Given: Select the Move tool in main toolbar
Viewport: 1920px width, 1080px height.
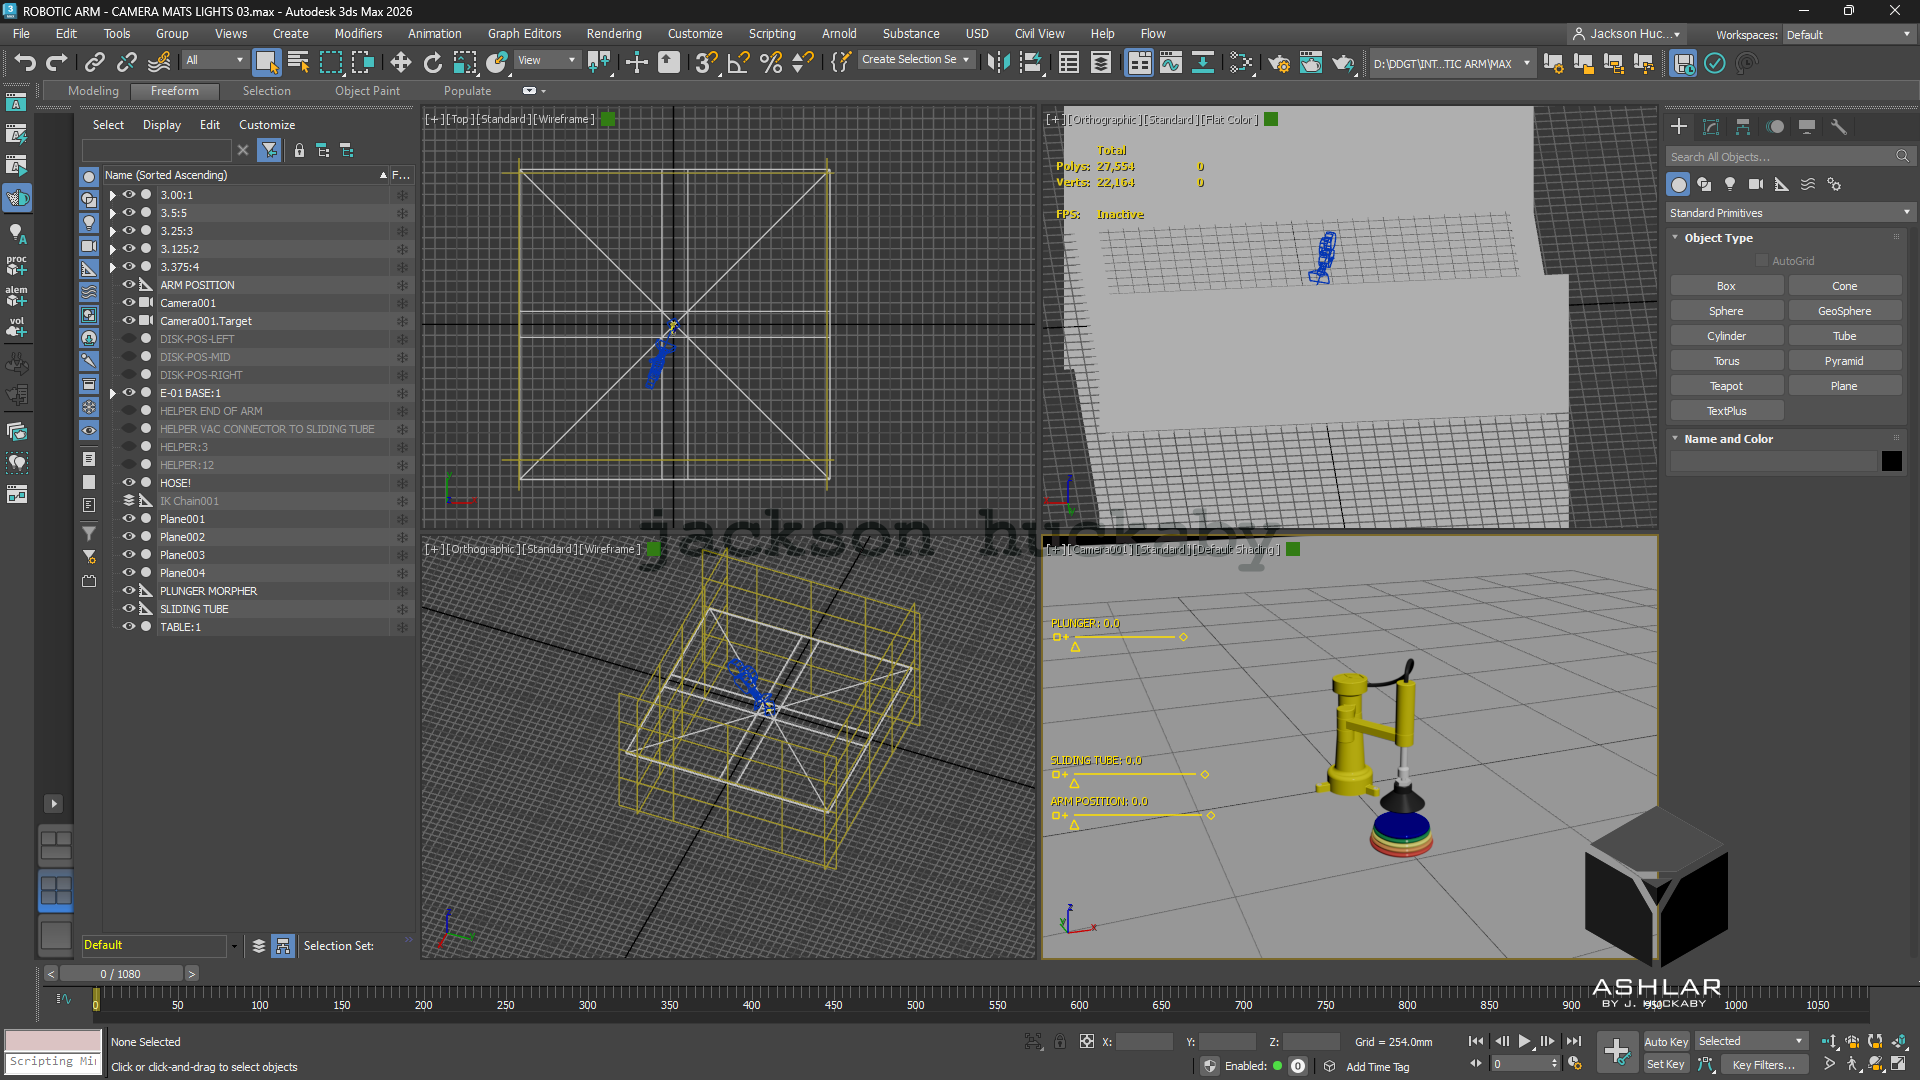Looking at the screenshot, I should [x=400, y=63].
